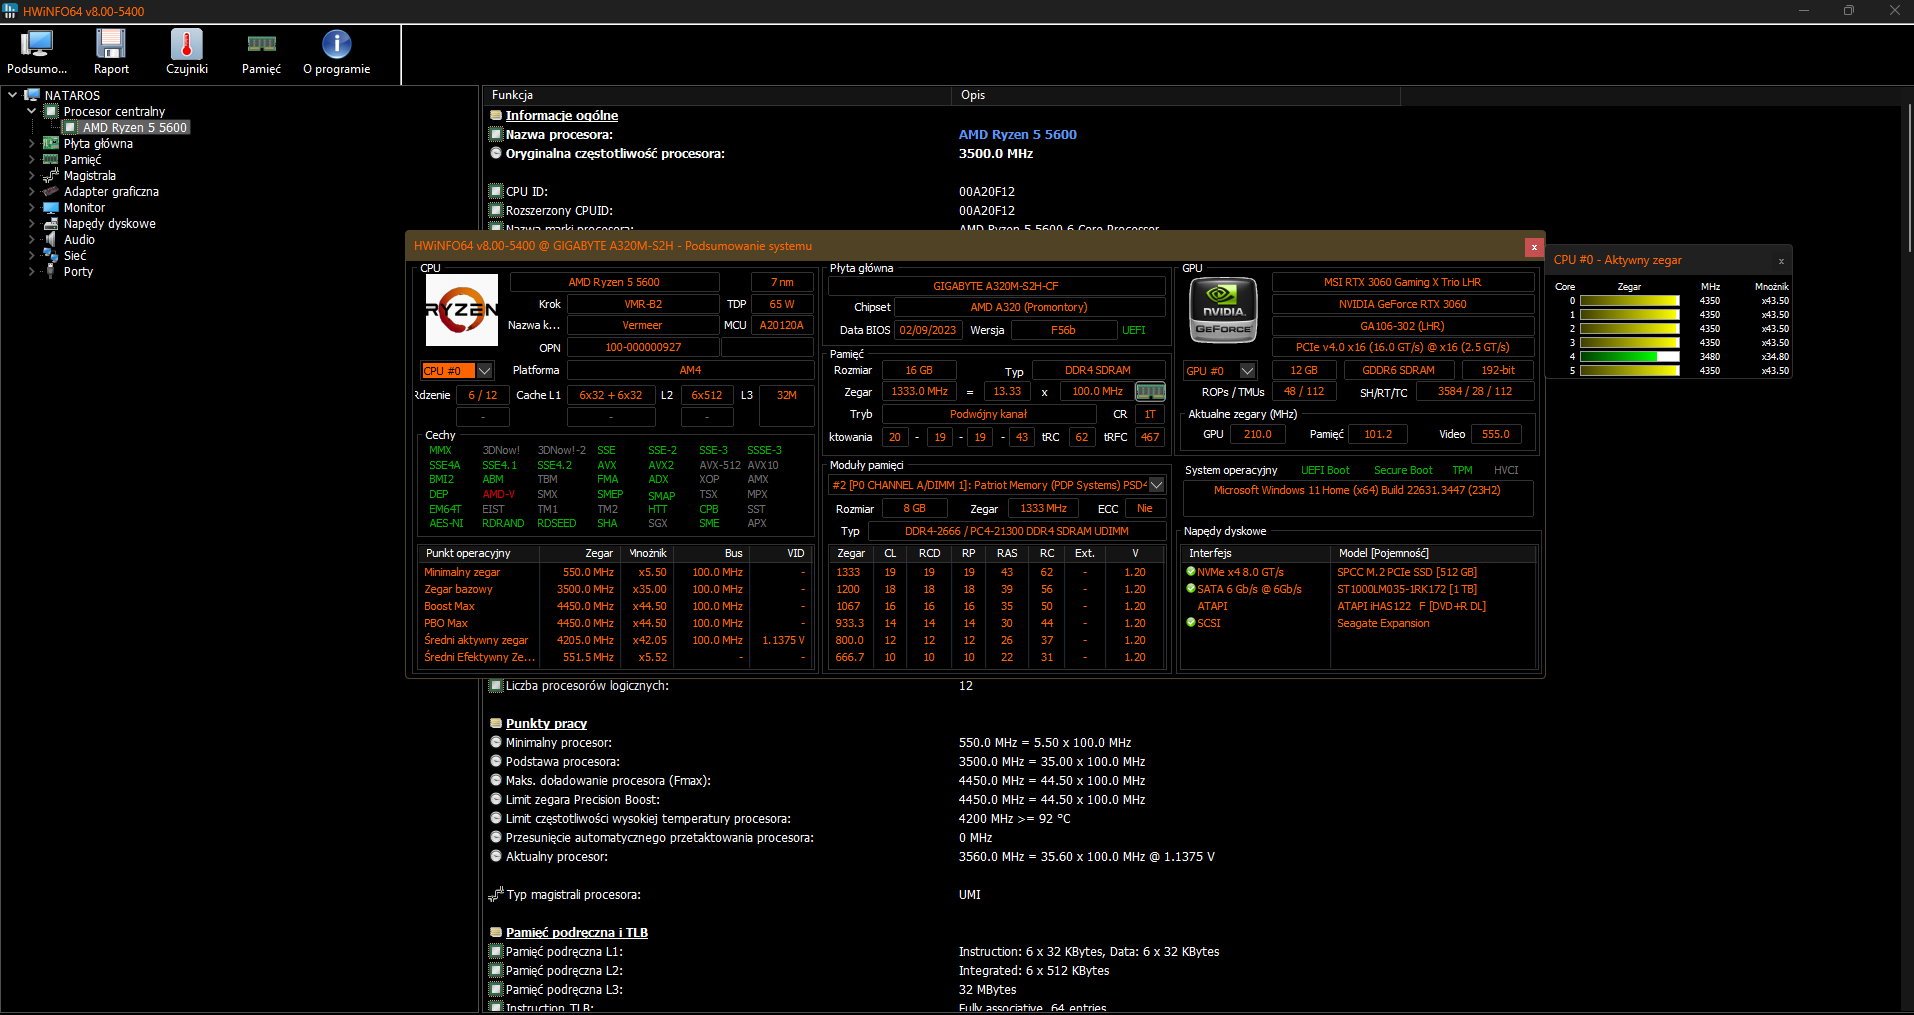Click the Core 0 clock bar
The height and width of the screenshot is (1015, 1914).
coord(1629,301)
